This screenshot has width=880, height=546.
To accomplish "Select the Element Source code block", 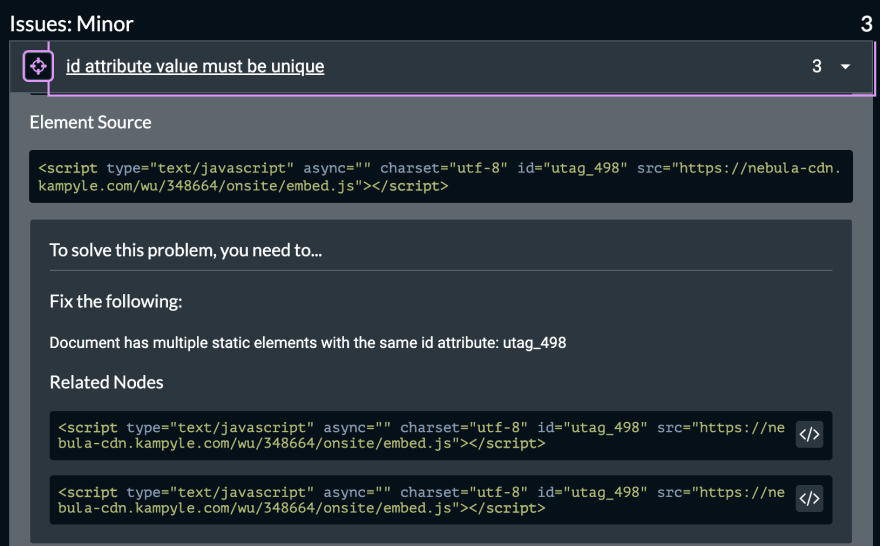I will point(441,176).
